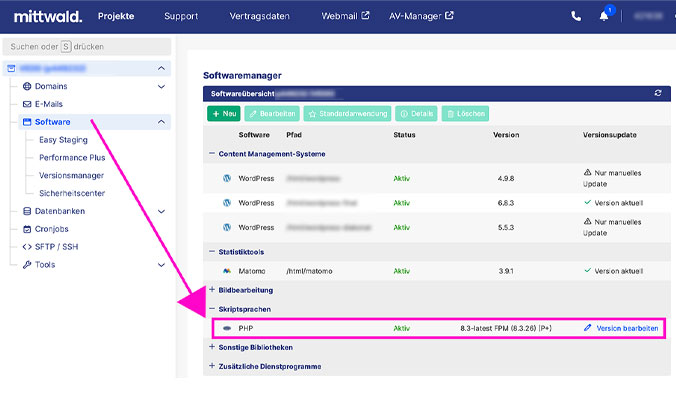Click the Details button
The image size is (676, 408).
pos(416,113)
